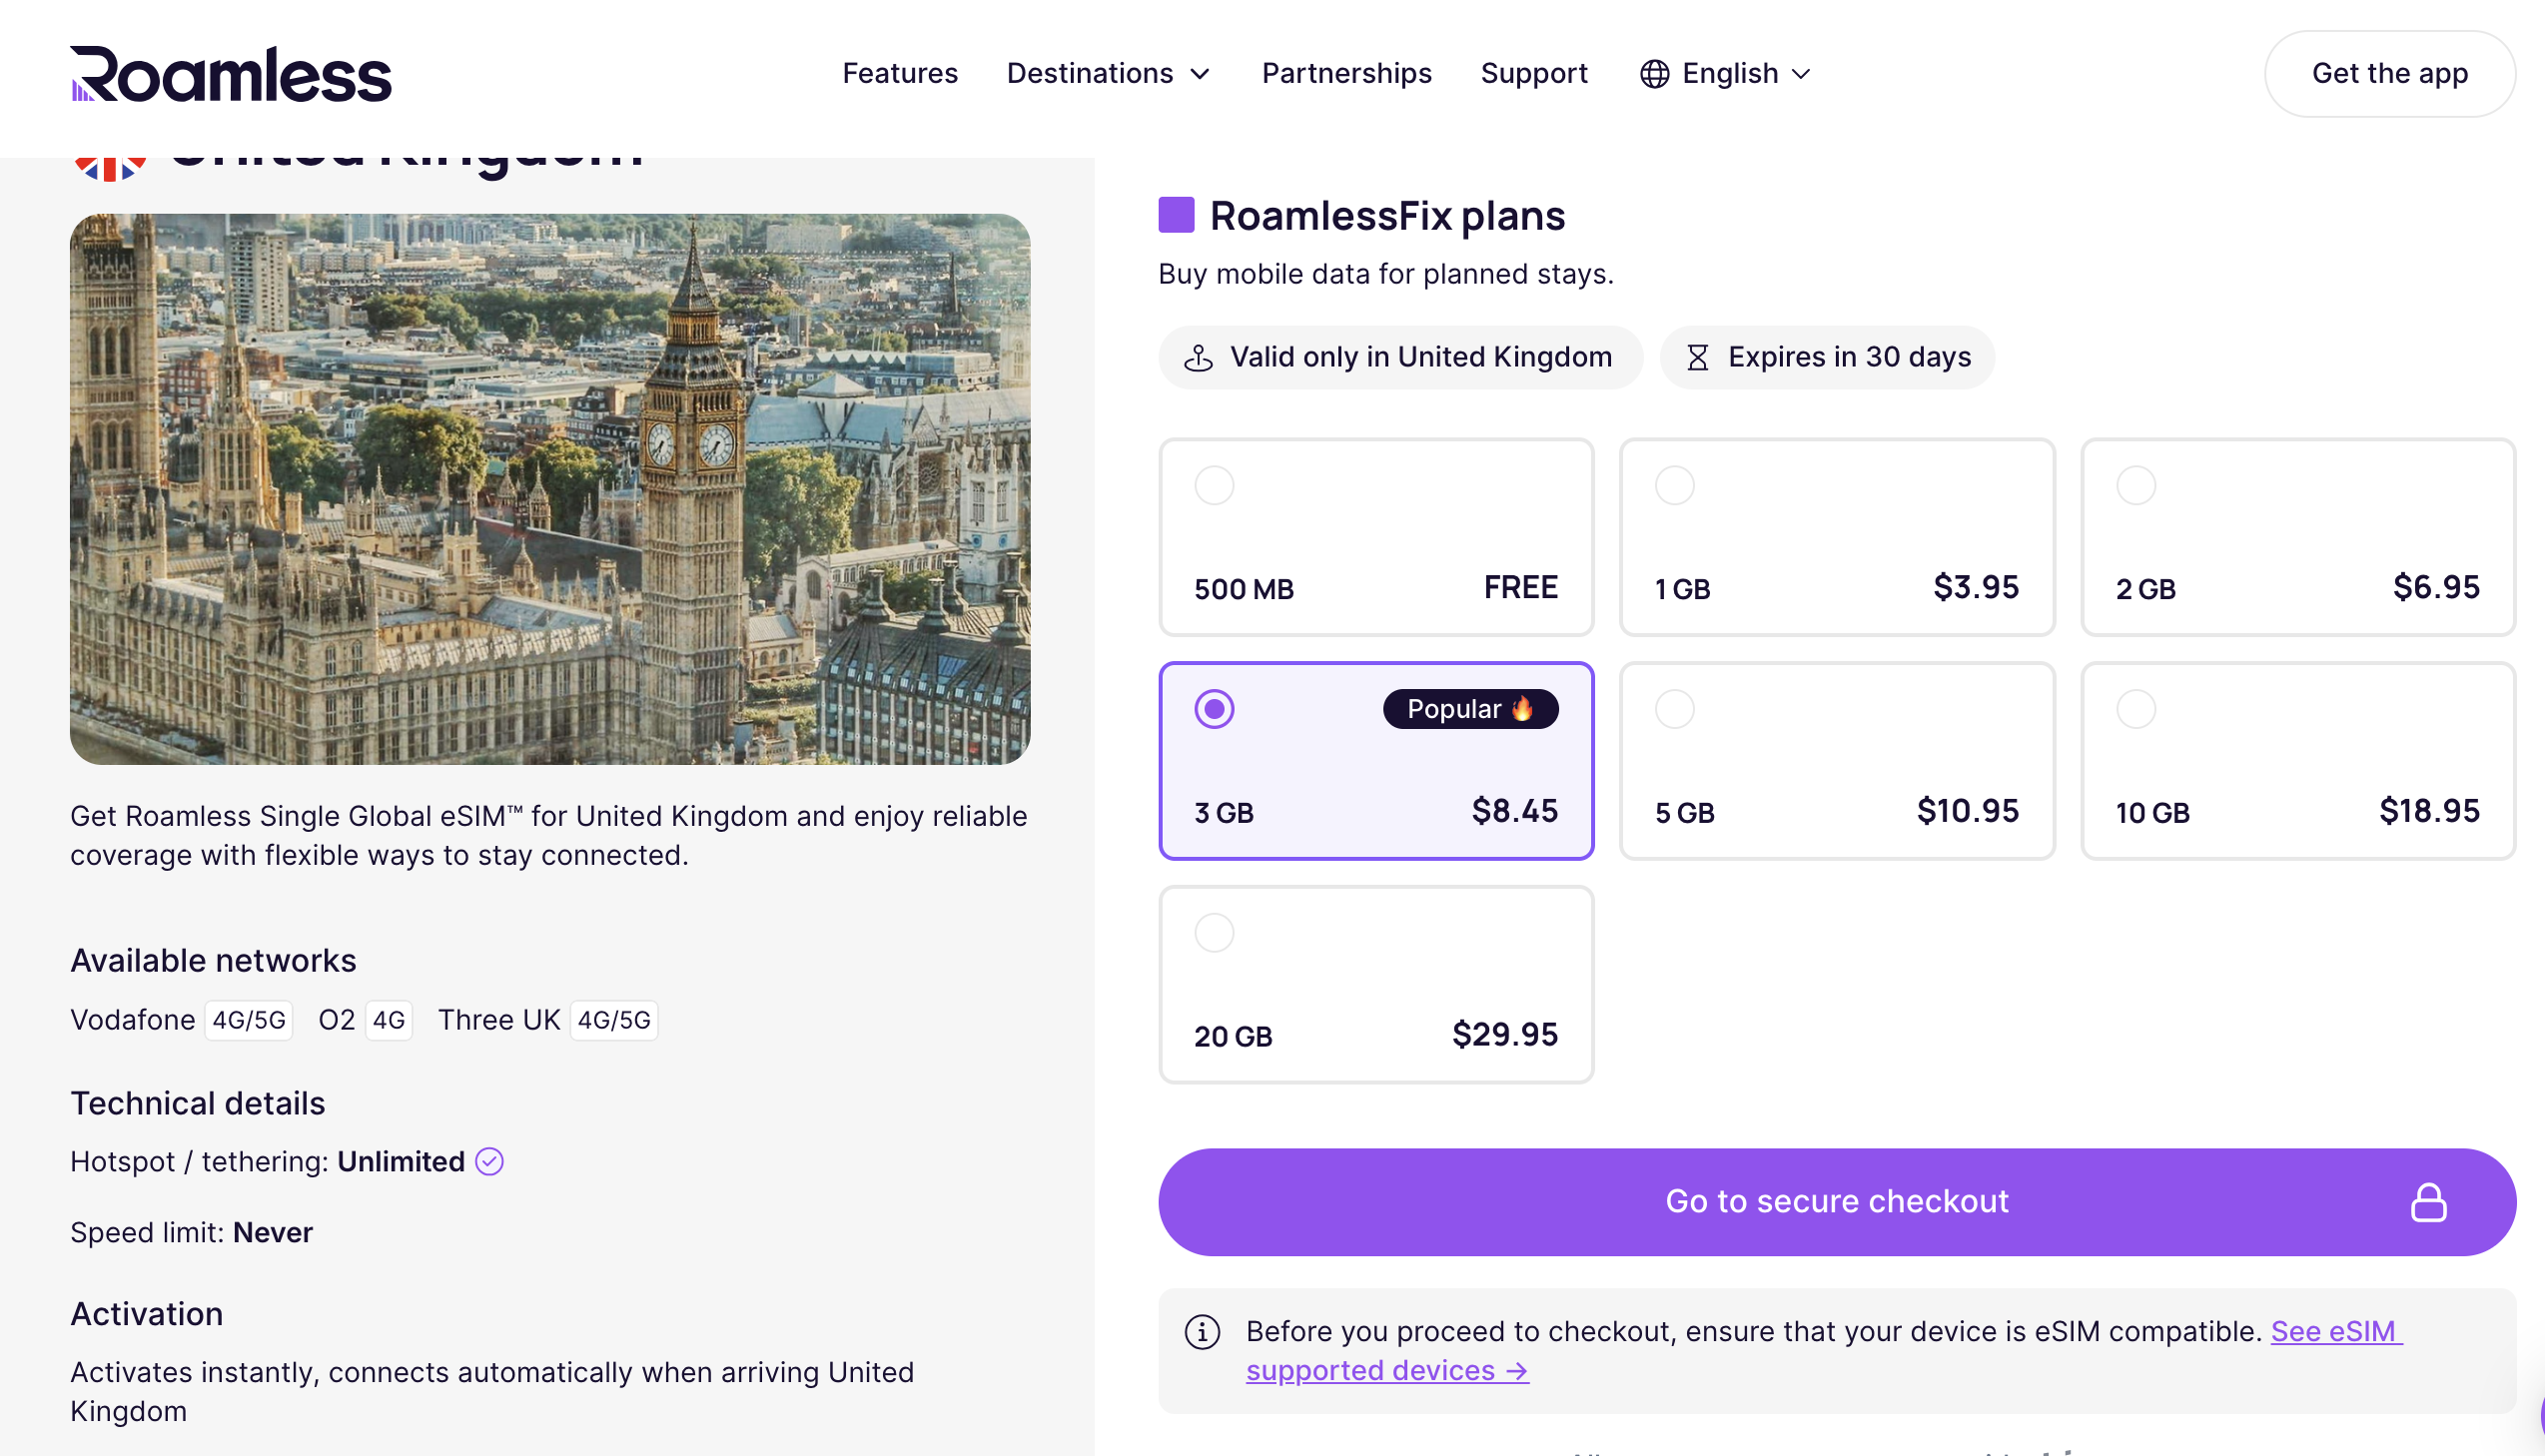The image size is (2545, 1456).
Task: Open the eSIM supported devices link
Action: [x=1386, y=1371]
